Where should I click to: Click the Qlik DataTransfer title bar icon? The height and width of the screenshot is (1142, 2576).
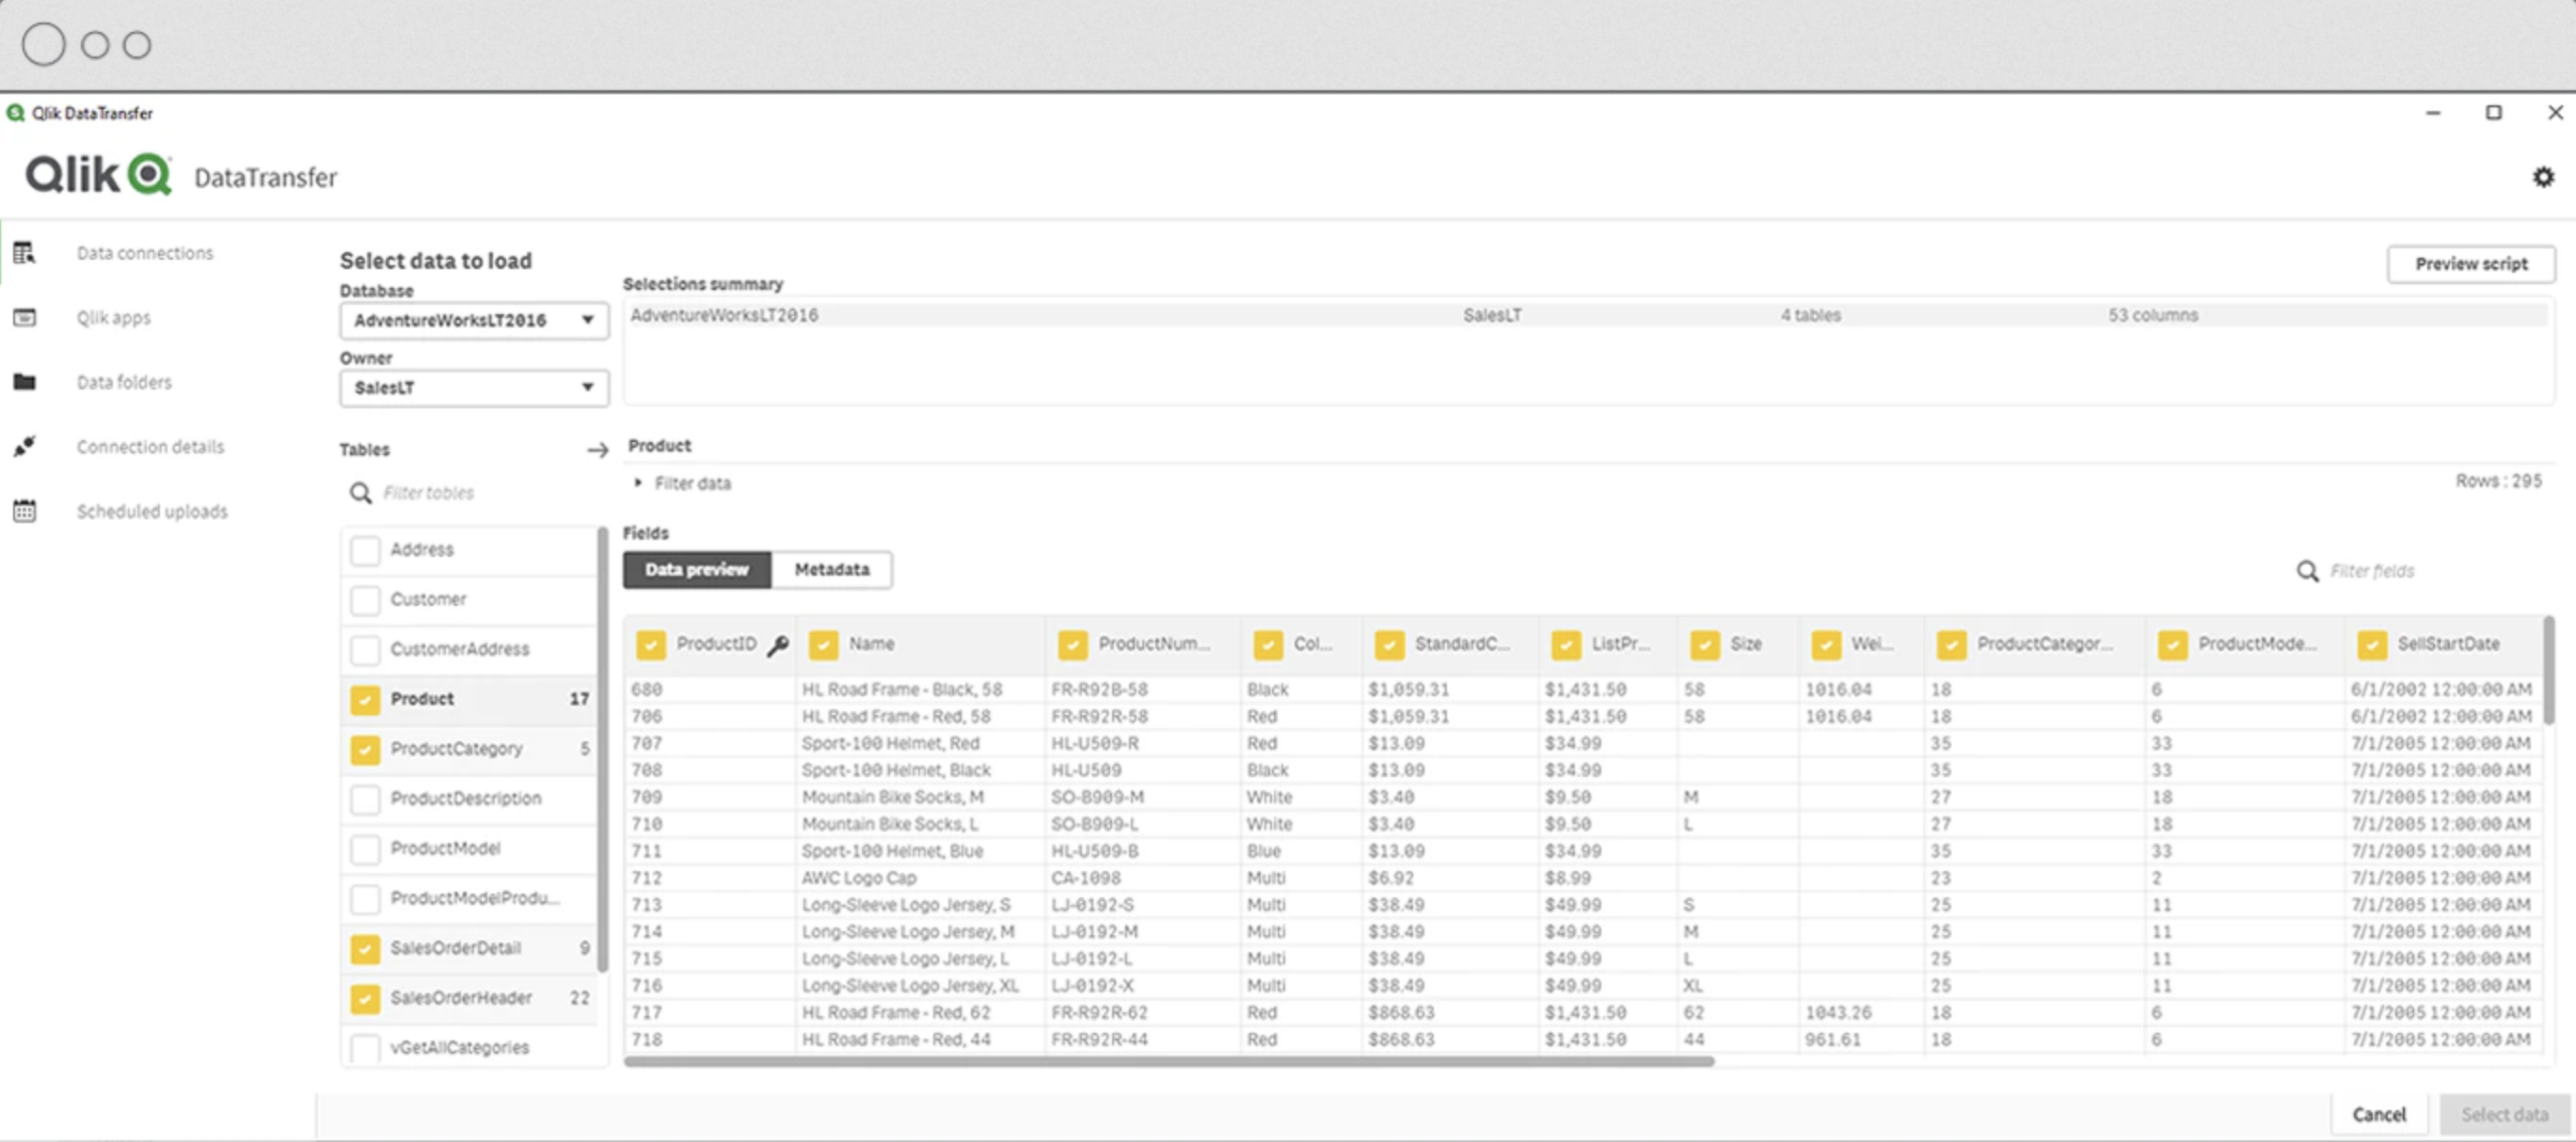(x=15, y=113)
